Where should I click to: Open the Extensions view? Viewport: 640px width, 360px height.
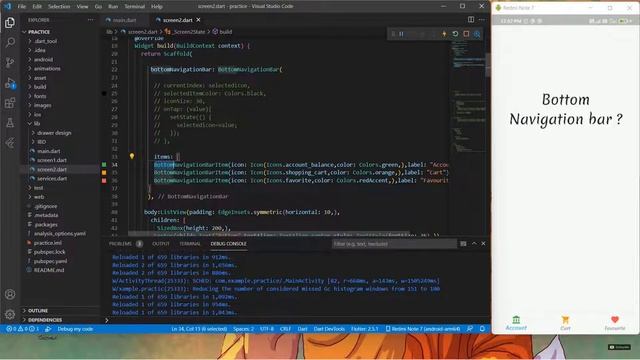point(10,103)
